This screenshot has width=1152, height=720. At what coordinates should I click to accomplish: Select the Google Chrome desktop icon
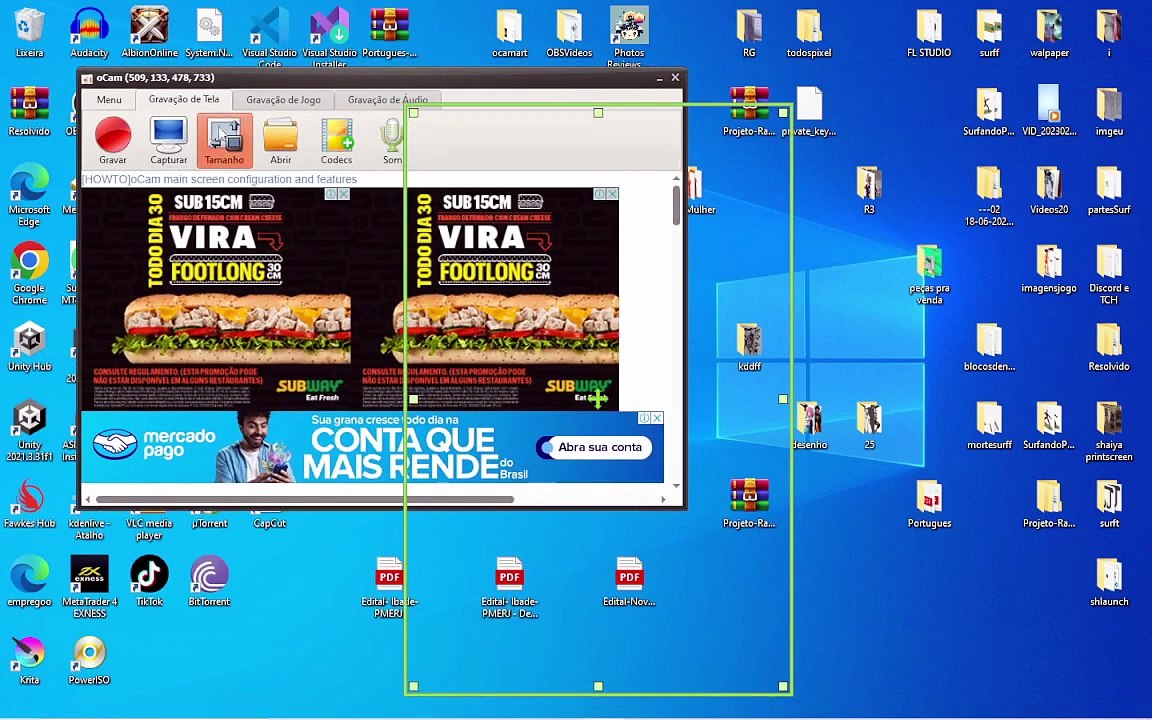pyautogui.click(x=29, y=273)
